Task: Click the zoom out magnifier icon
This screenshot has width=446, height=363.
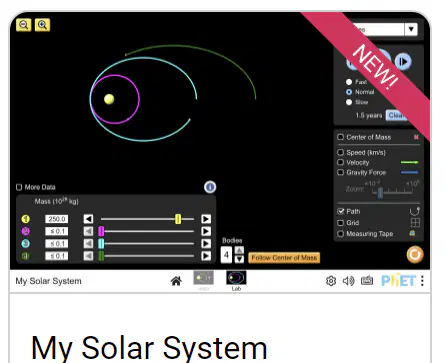Action: pyautogui.click(x=24, y=25)
